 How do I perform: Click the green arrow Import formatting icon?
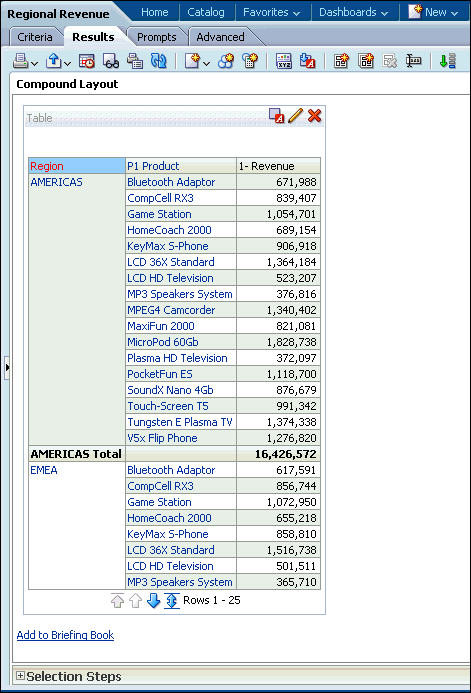pyautogui.click(x=448, y=61)
